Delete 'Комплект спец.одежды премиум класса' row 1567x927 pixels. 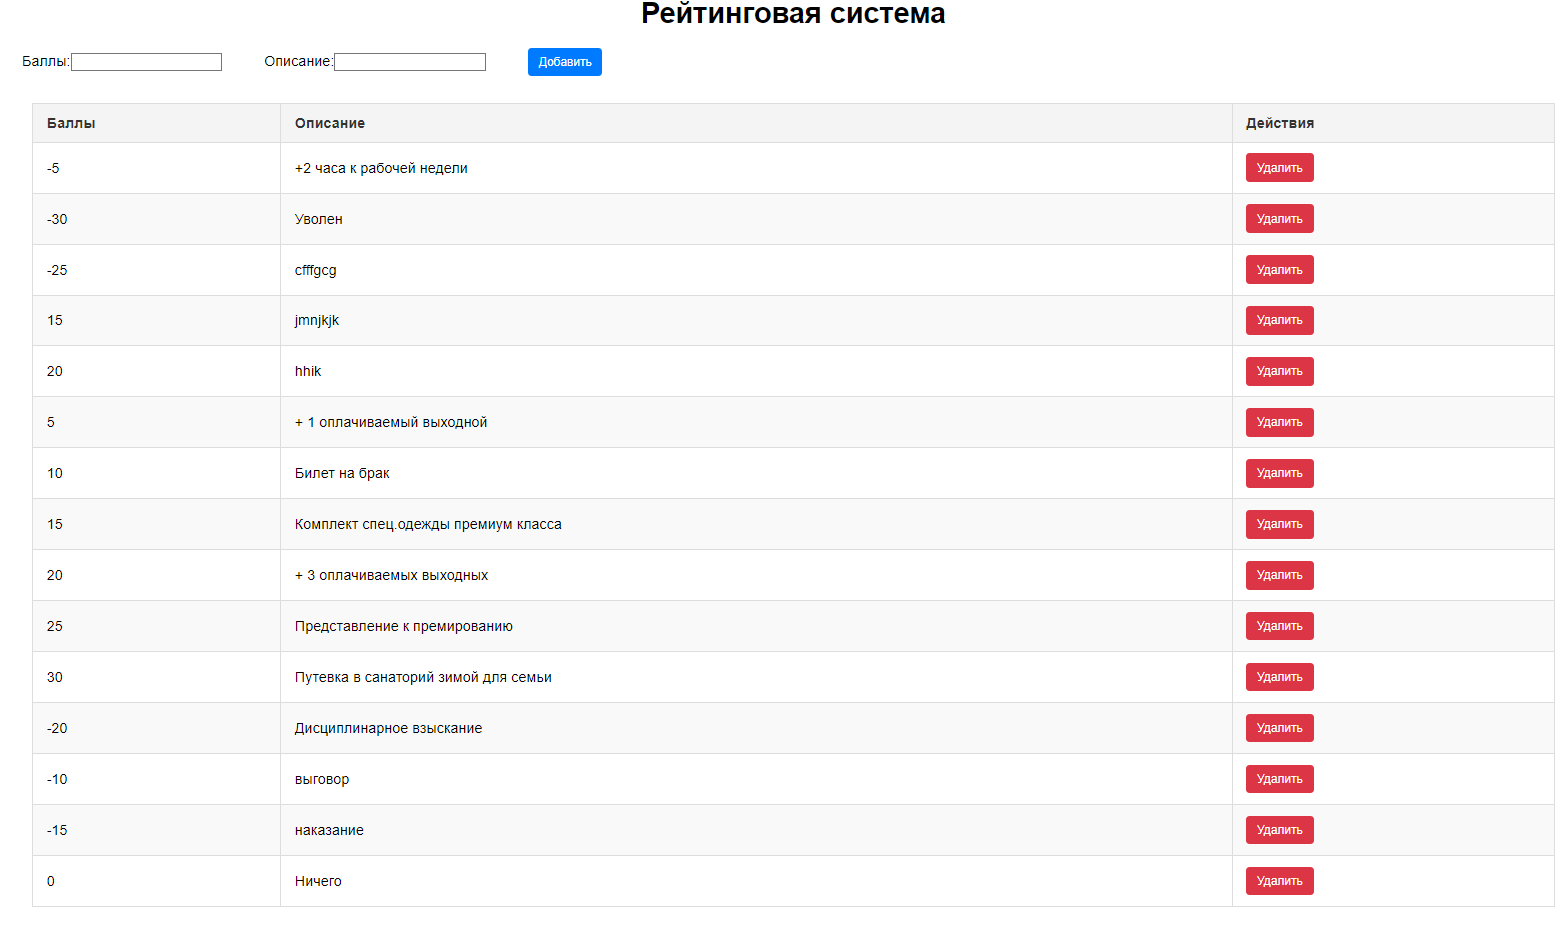coord(1279,524)
